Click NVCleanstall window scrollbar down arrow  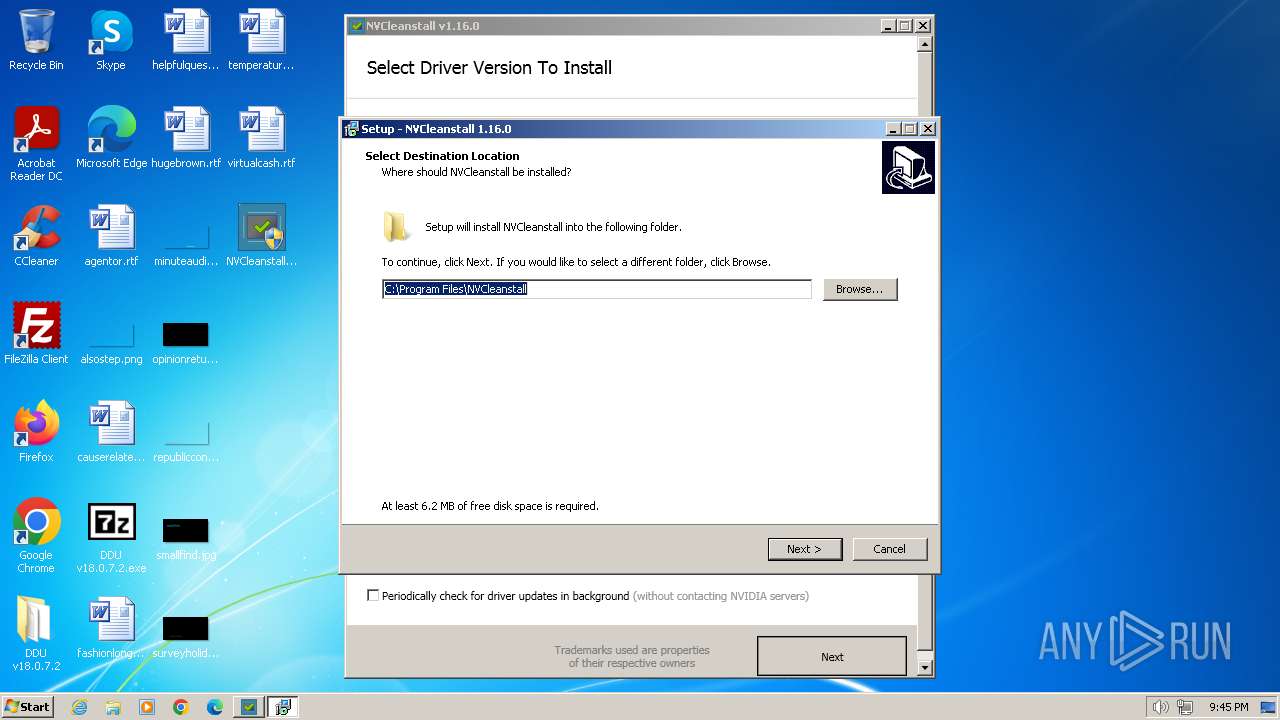point(925,667)
